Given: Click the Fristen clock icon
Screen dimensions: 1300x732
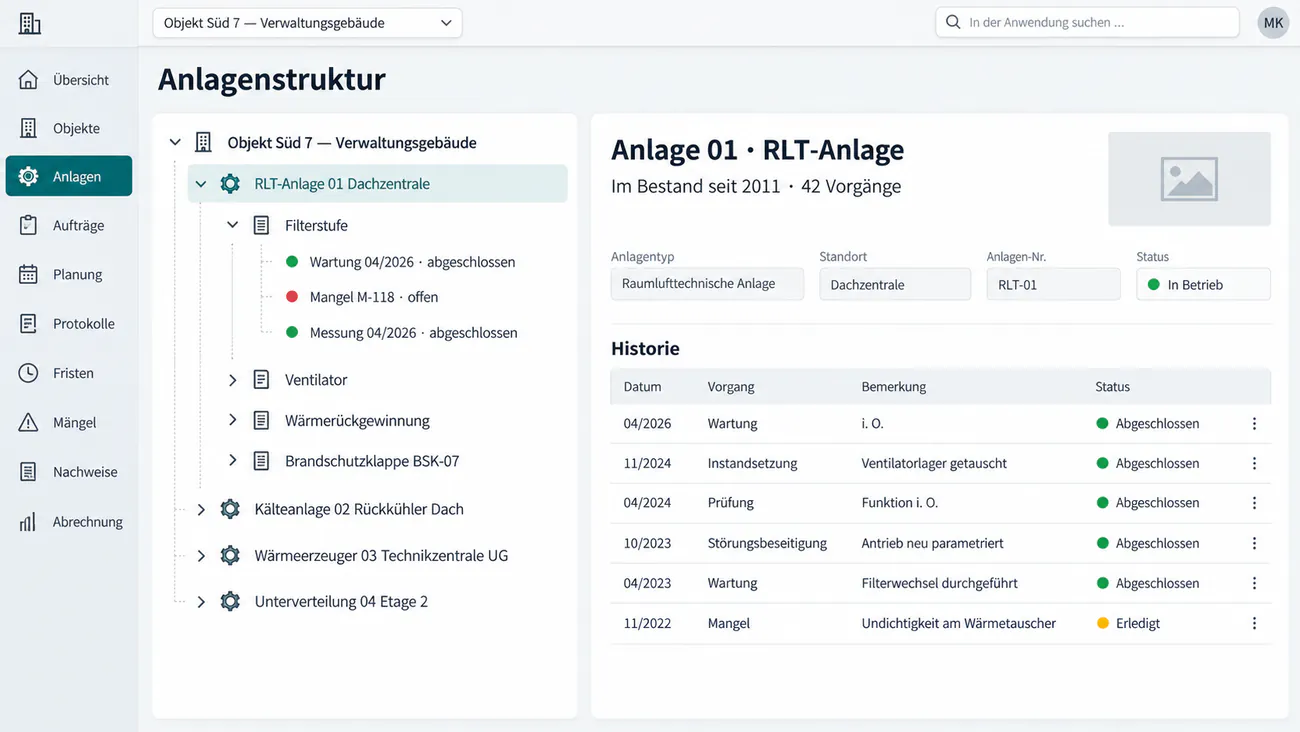Looking at the screenshot, I should coord(28,373).
